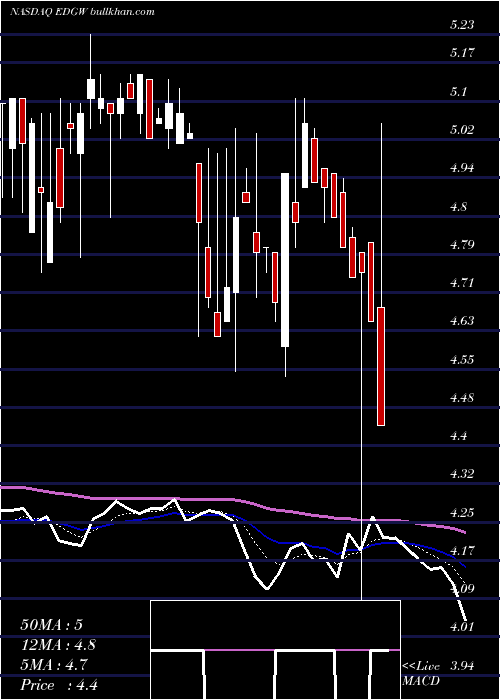The width and height of the screenshot is (500, 700).
Task: Select the tall white candle near 4.94
Action: pos(285,260)
